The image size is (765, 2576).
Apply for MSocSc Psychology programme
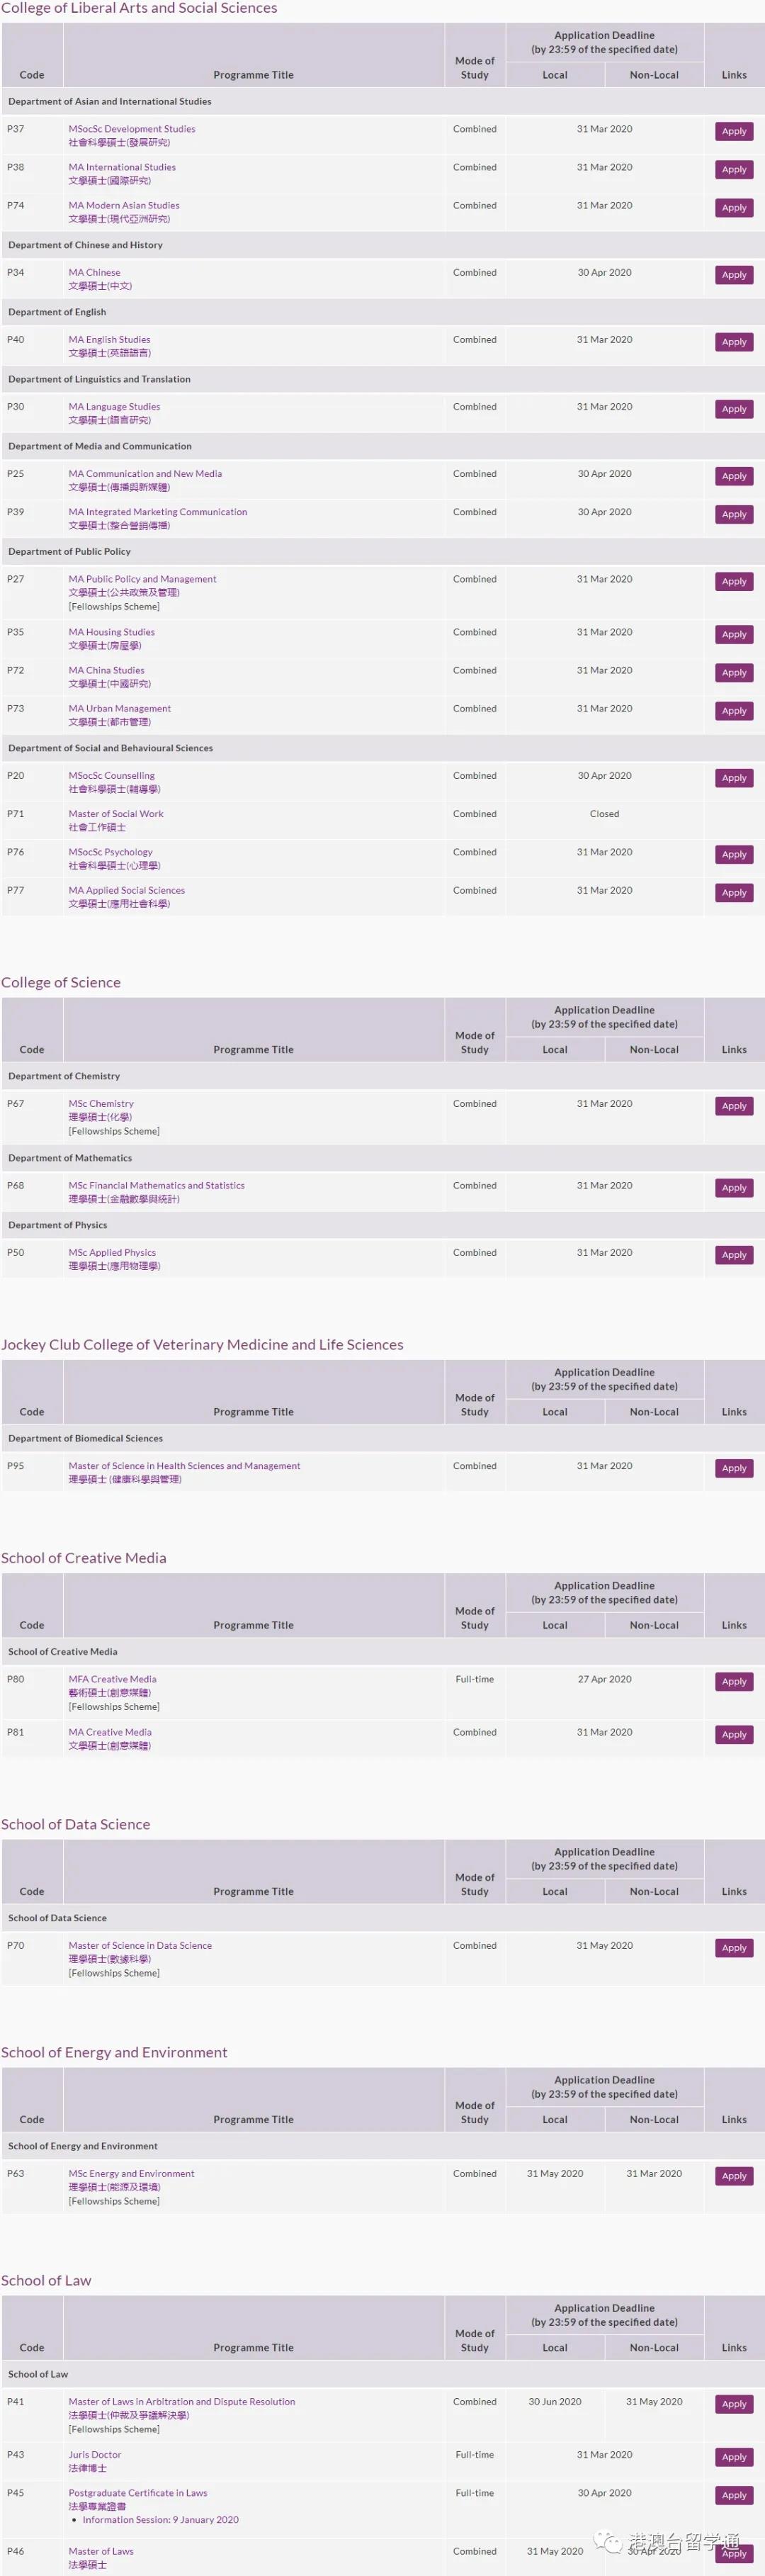pyautogui.click(x=733, y=854)
